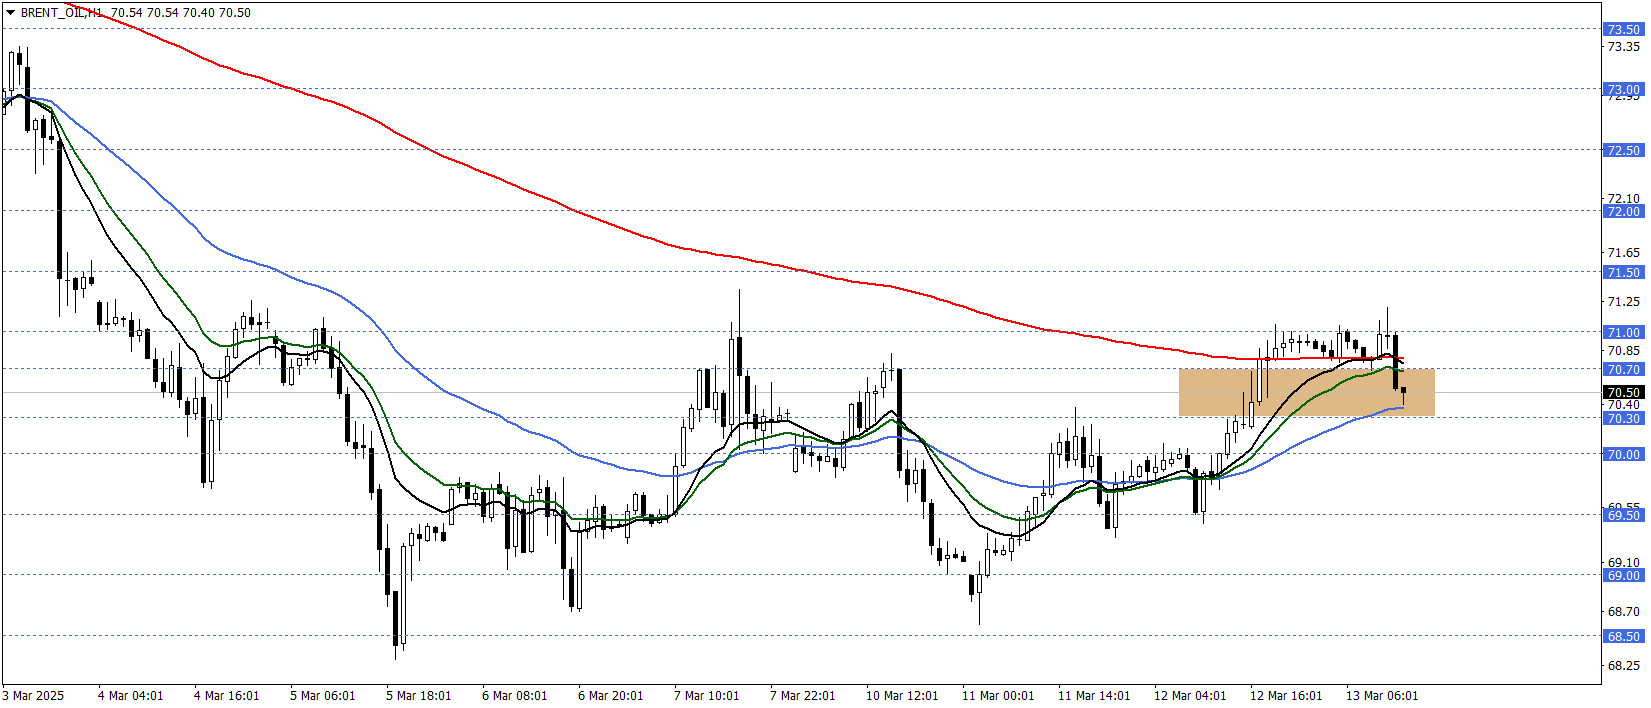Click the 4 Mar 04:01 time label
Viewport: 1651px width, 708px height.
[130, 696]
